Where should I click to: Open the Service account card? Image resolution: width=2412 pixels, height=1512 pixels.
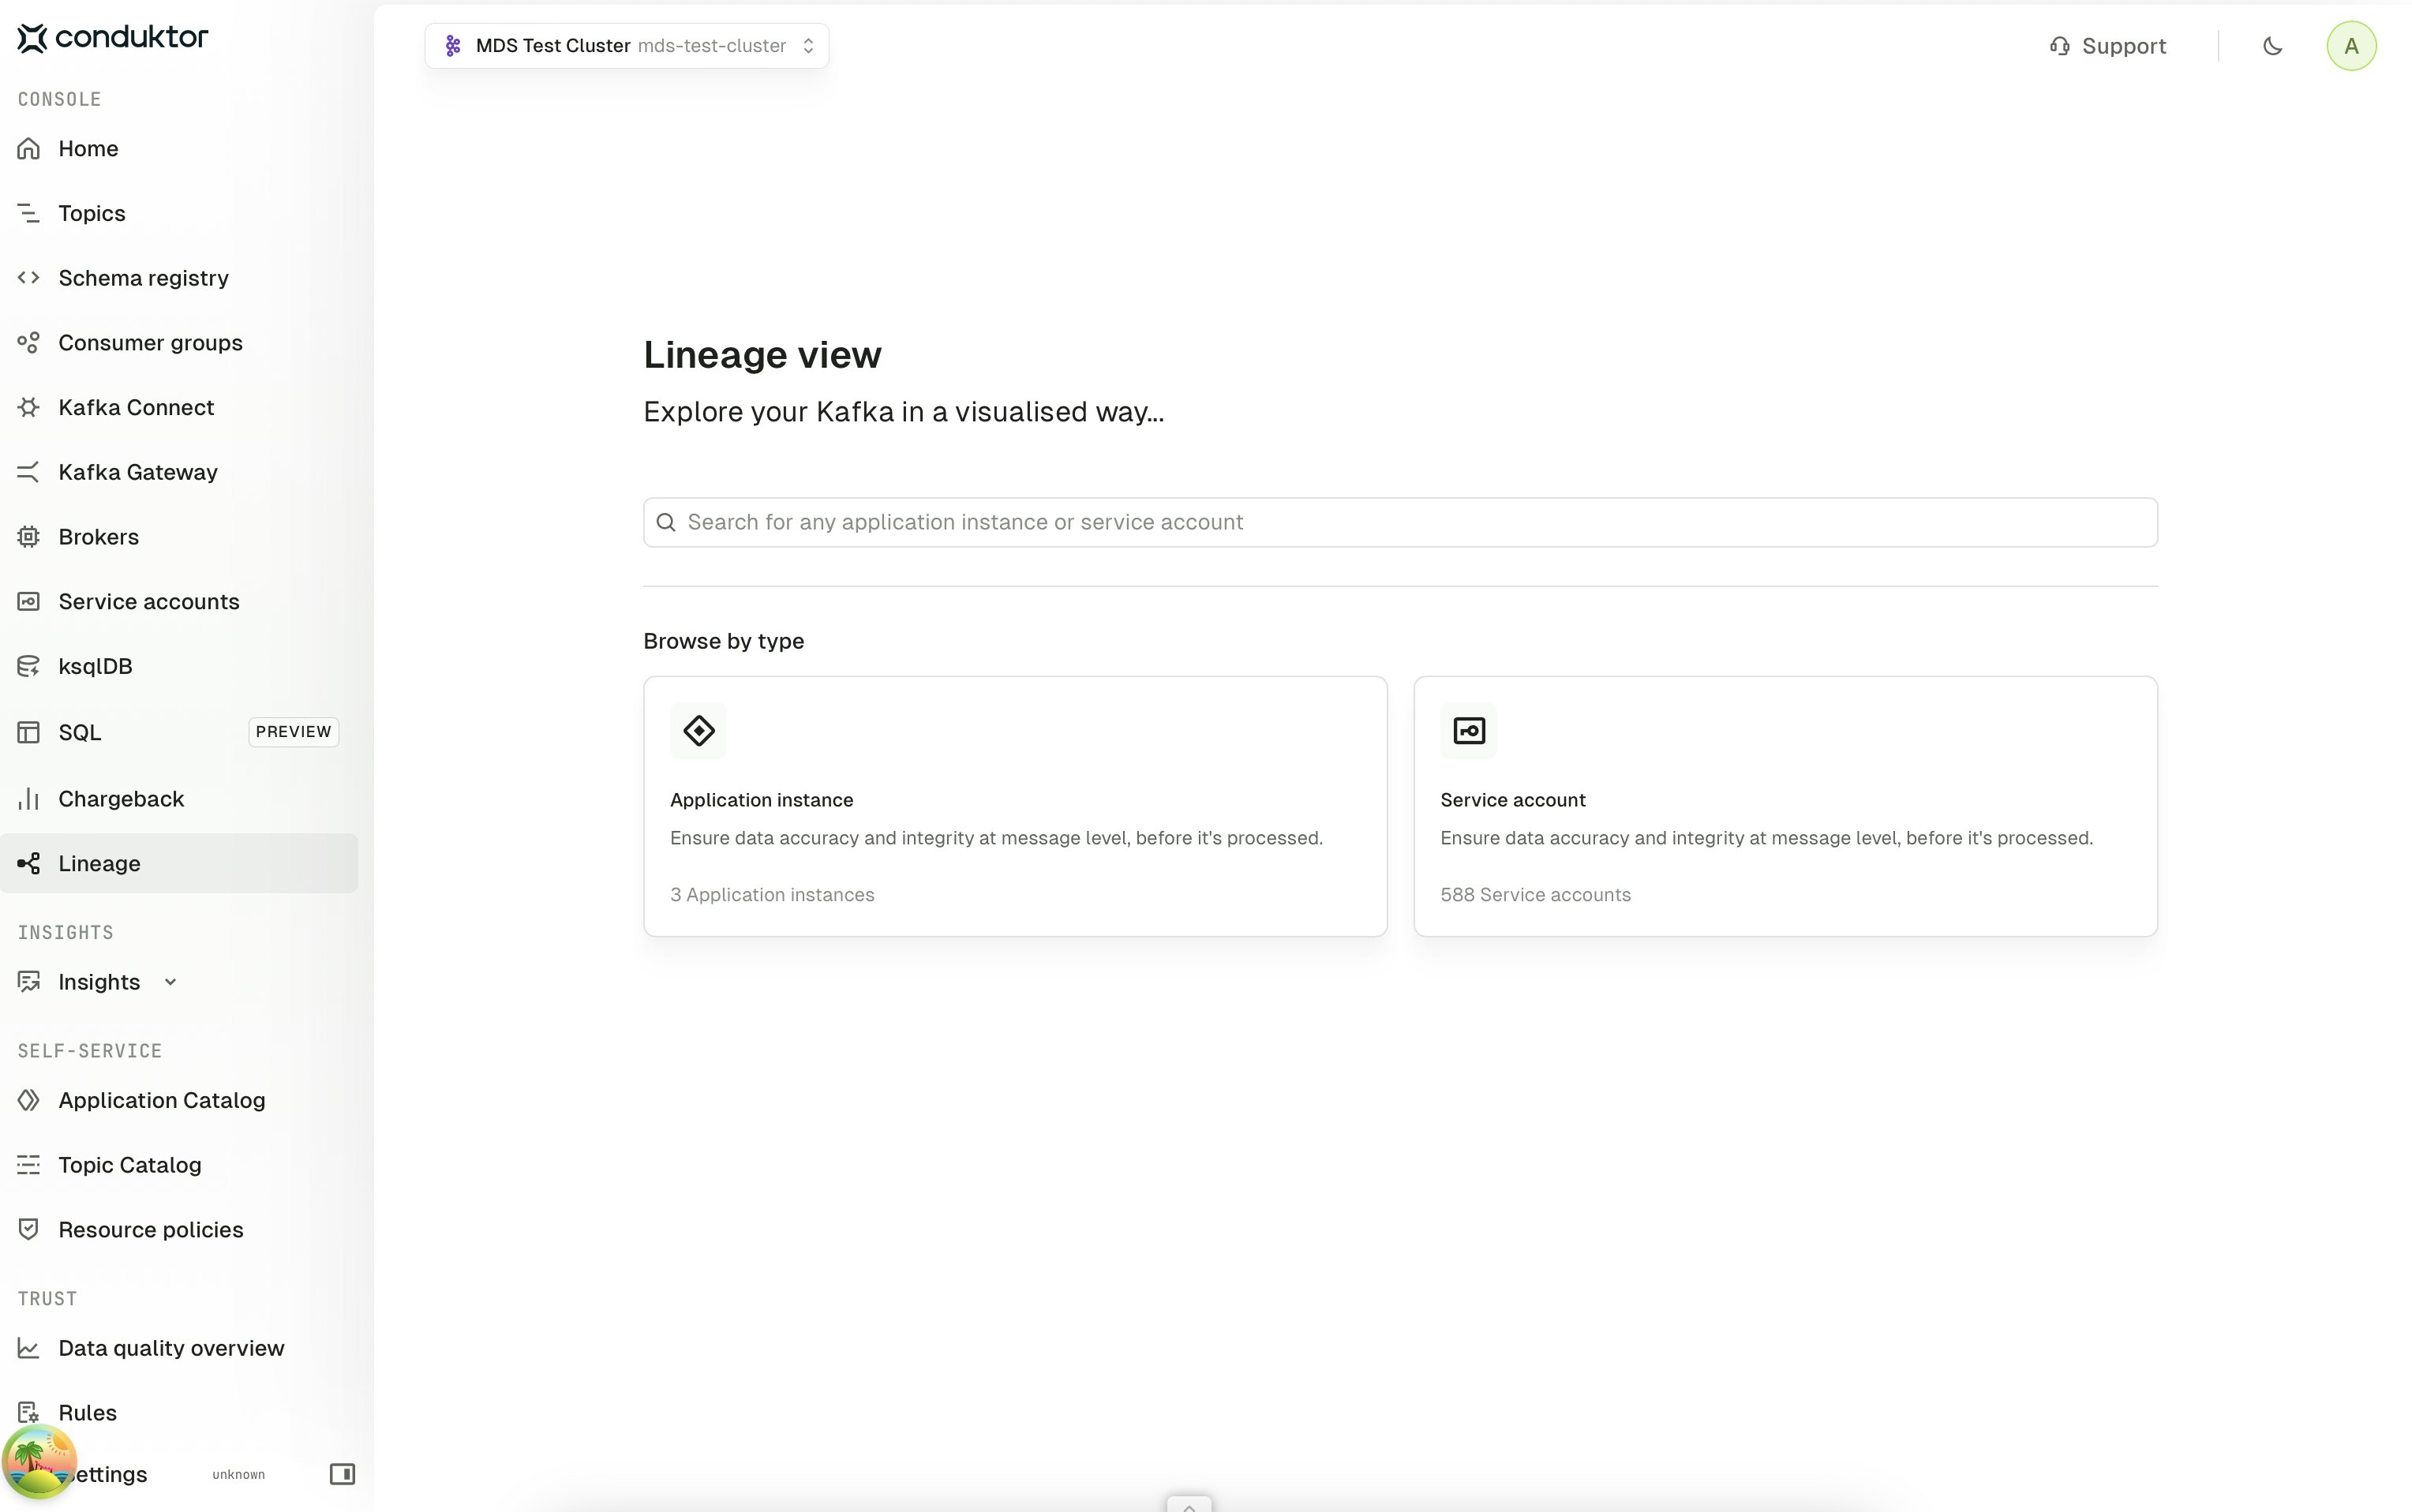click(1785, 806)
